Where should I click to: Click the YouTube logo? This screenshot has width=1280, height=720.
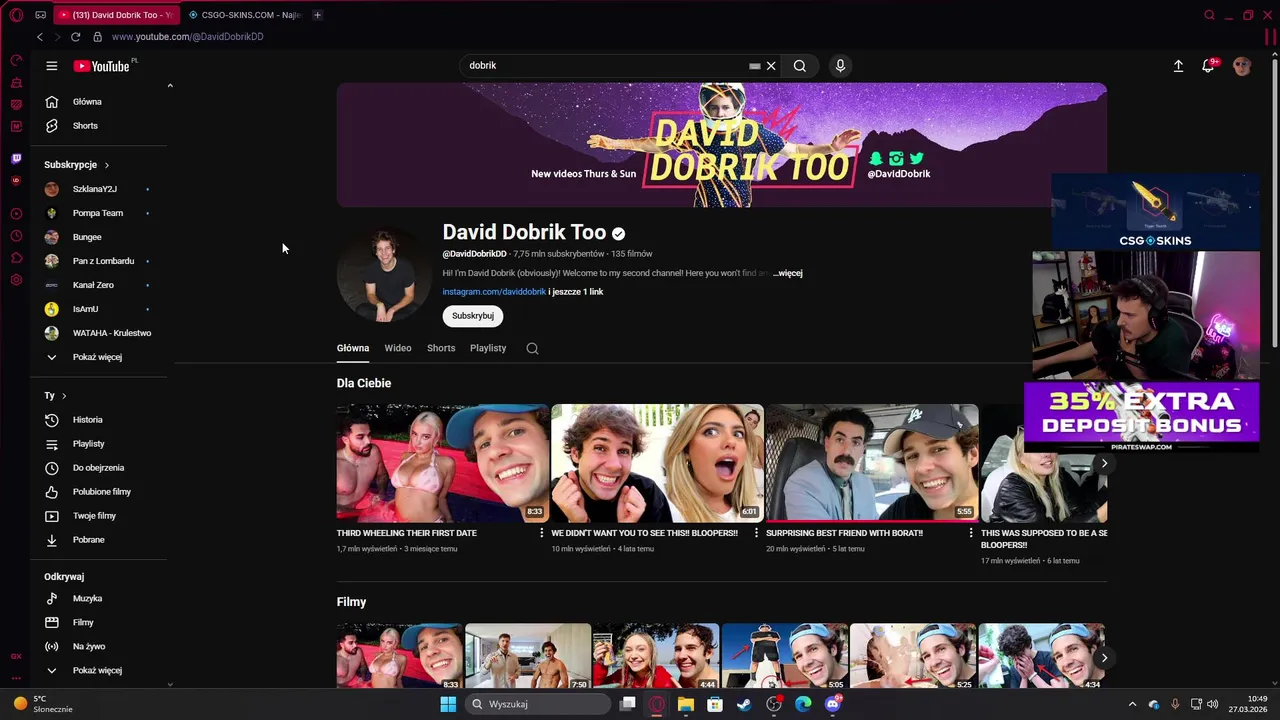point(104,66)
